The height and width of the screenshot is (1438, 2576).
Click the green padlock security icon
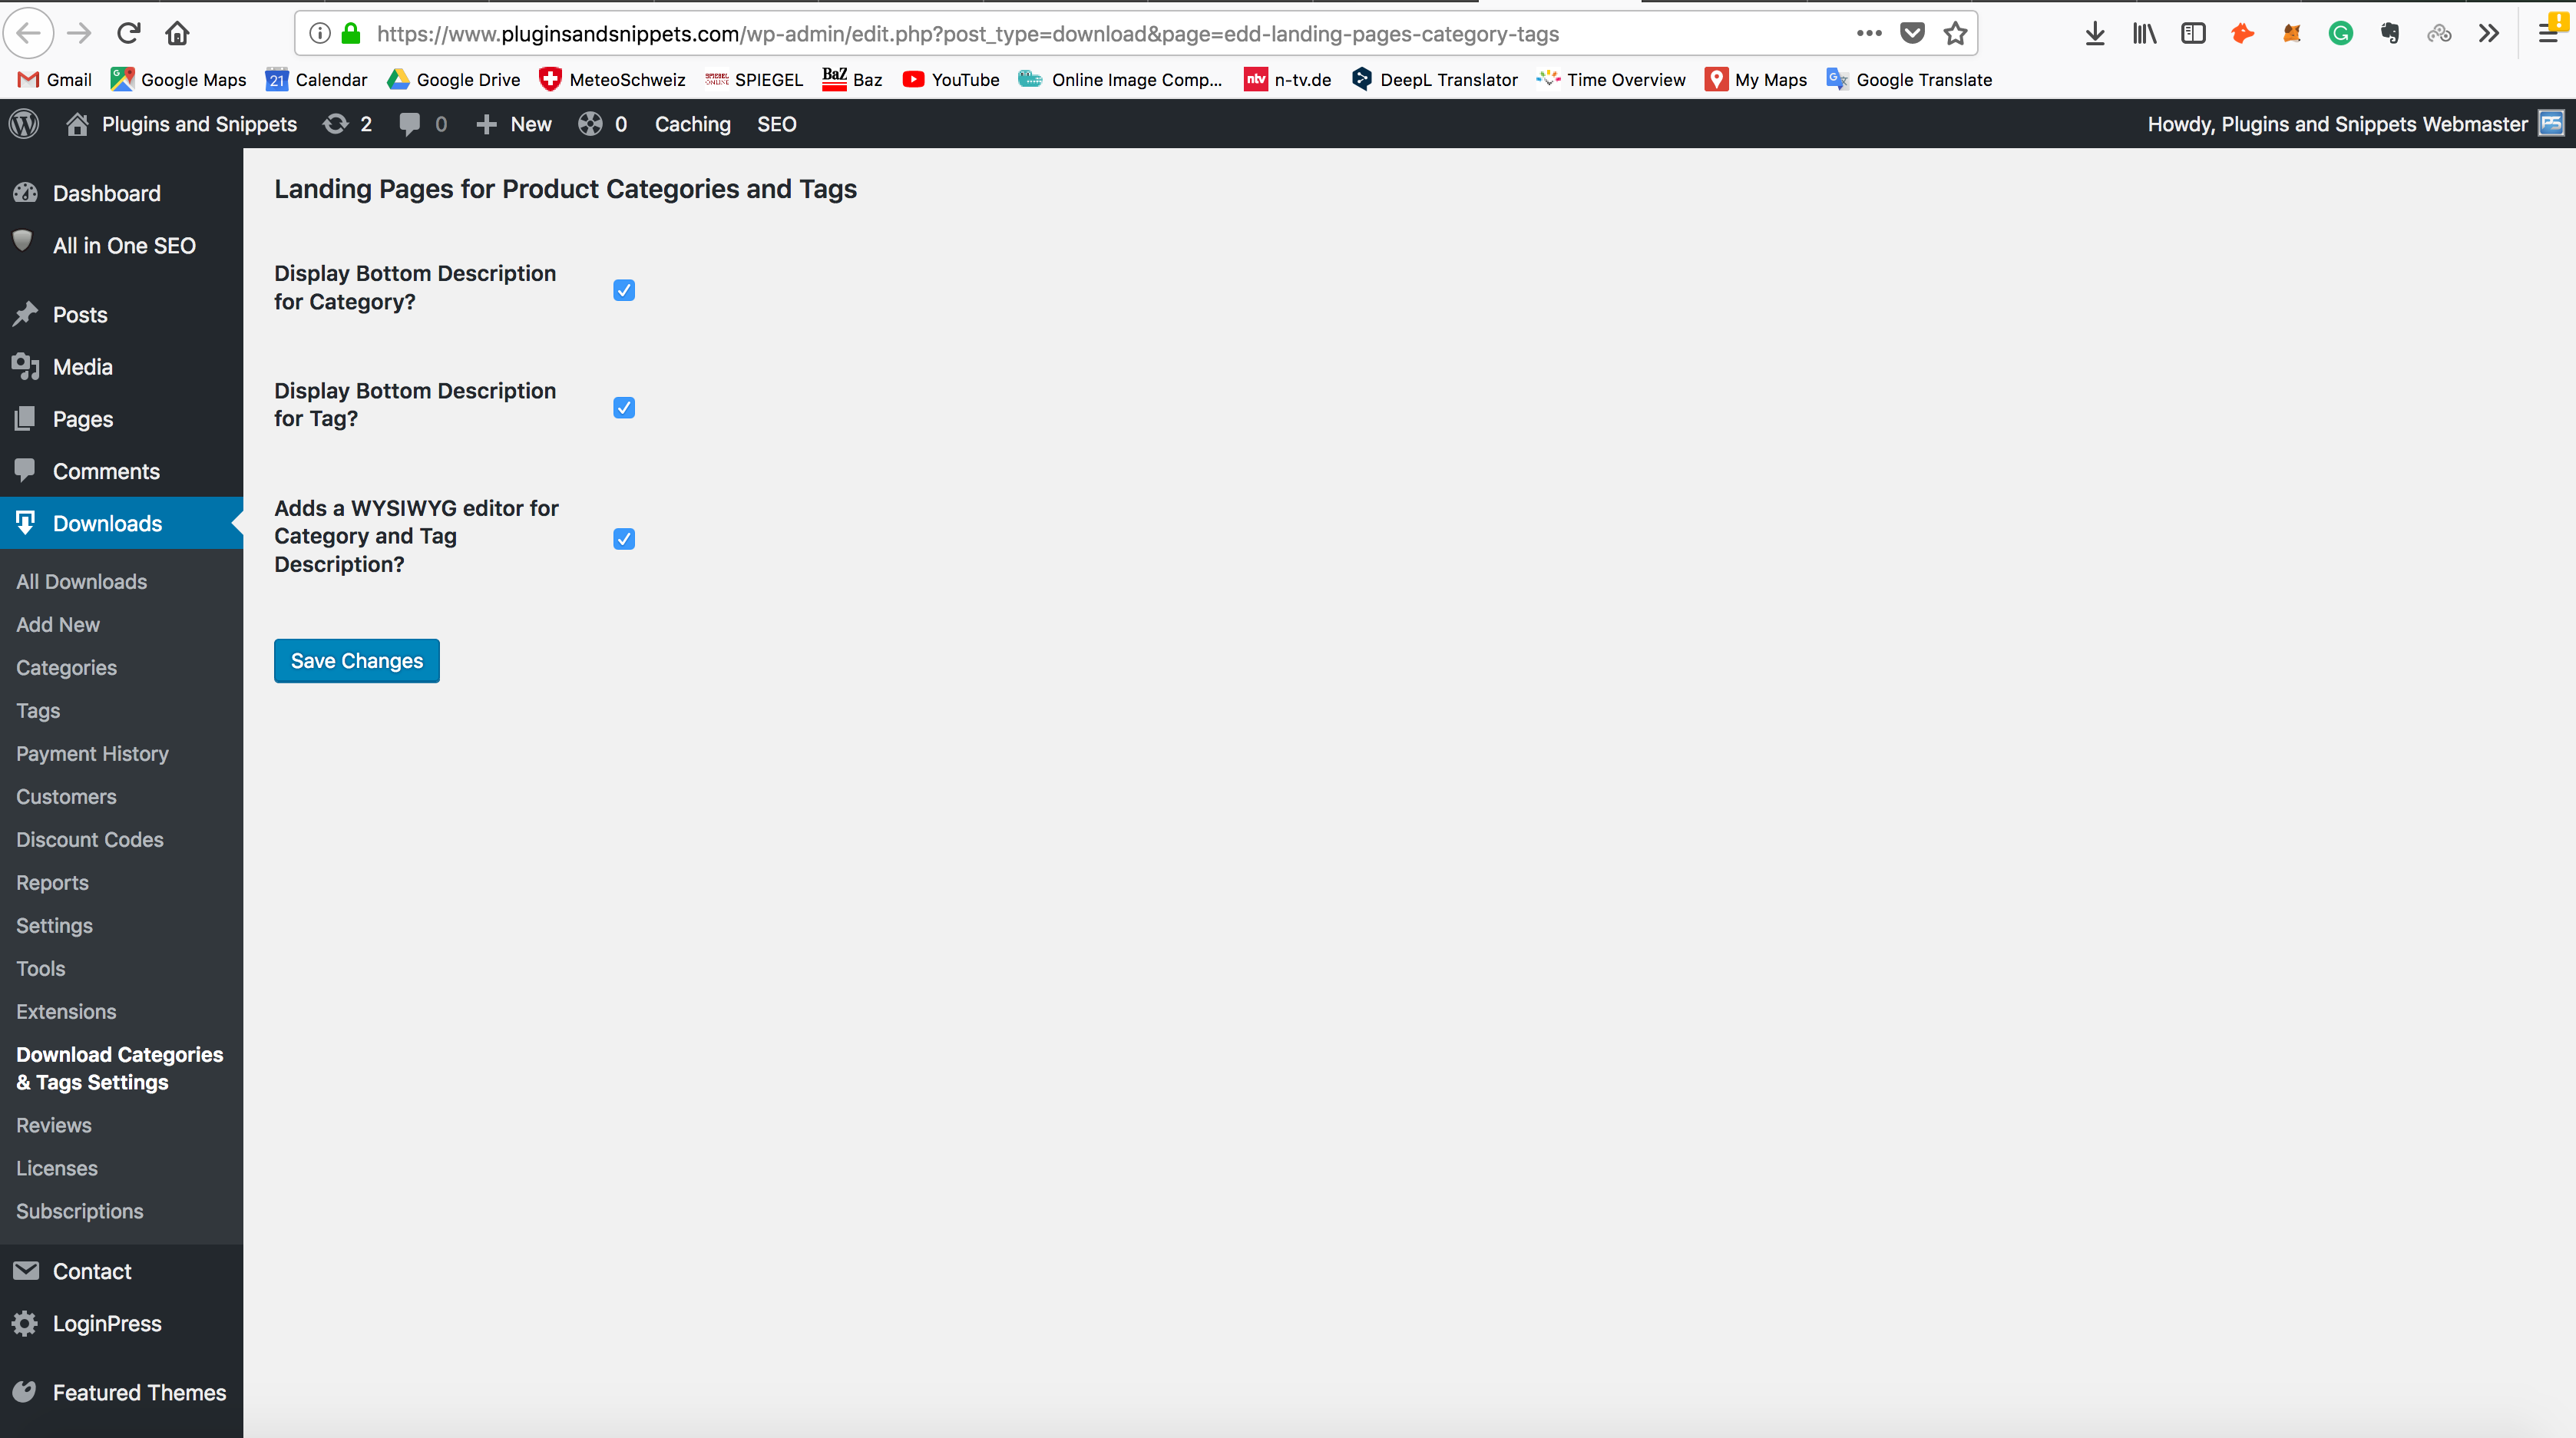tap(351, 33)
